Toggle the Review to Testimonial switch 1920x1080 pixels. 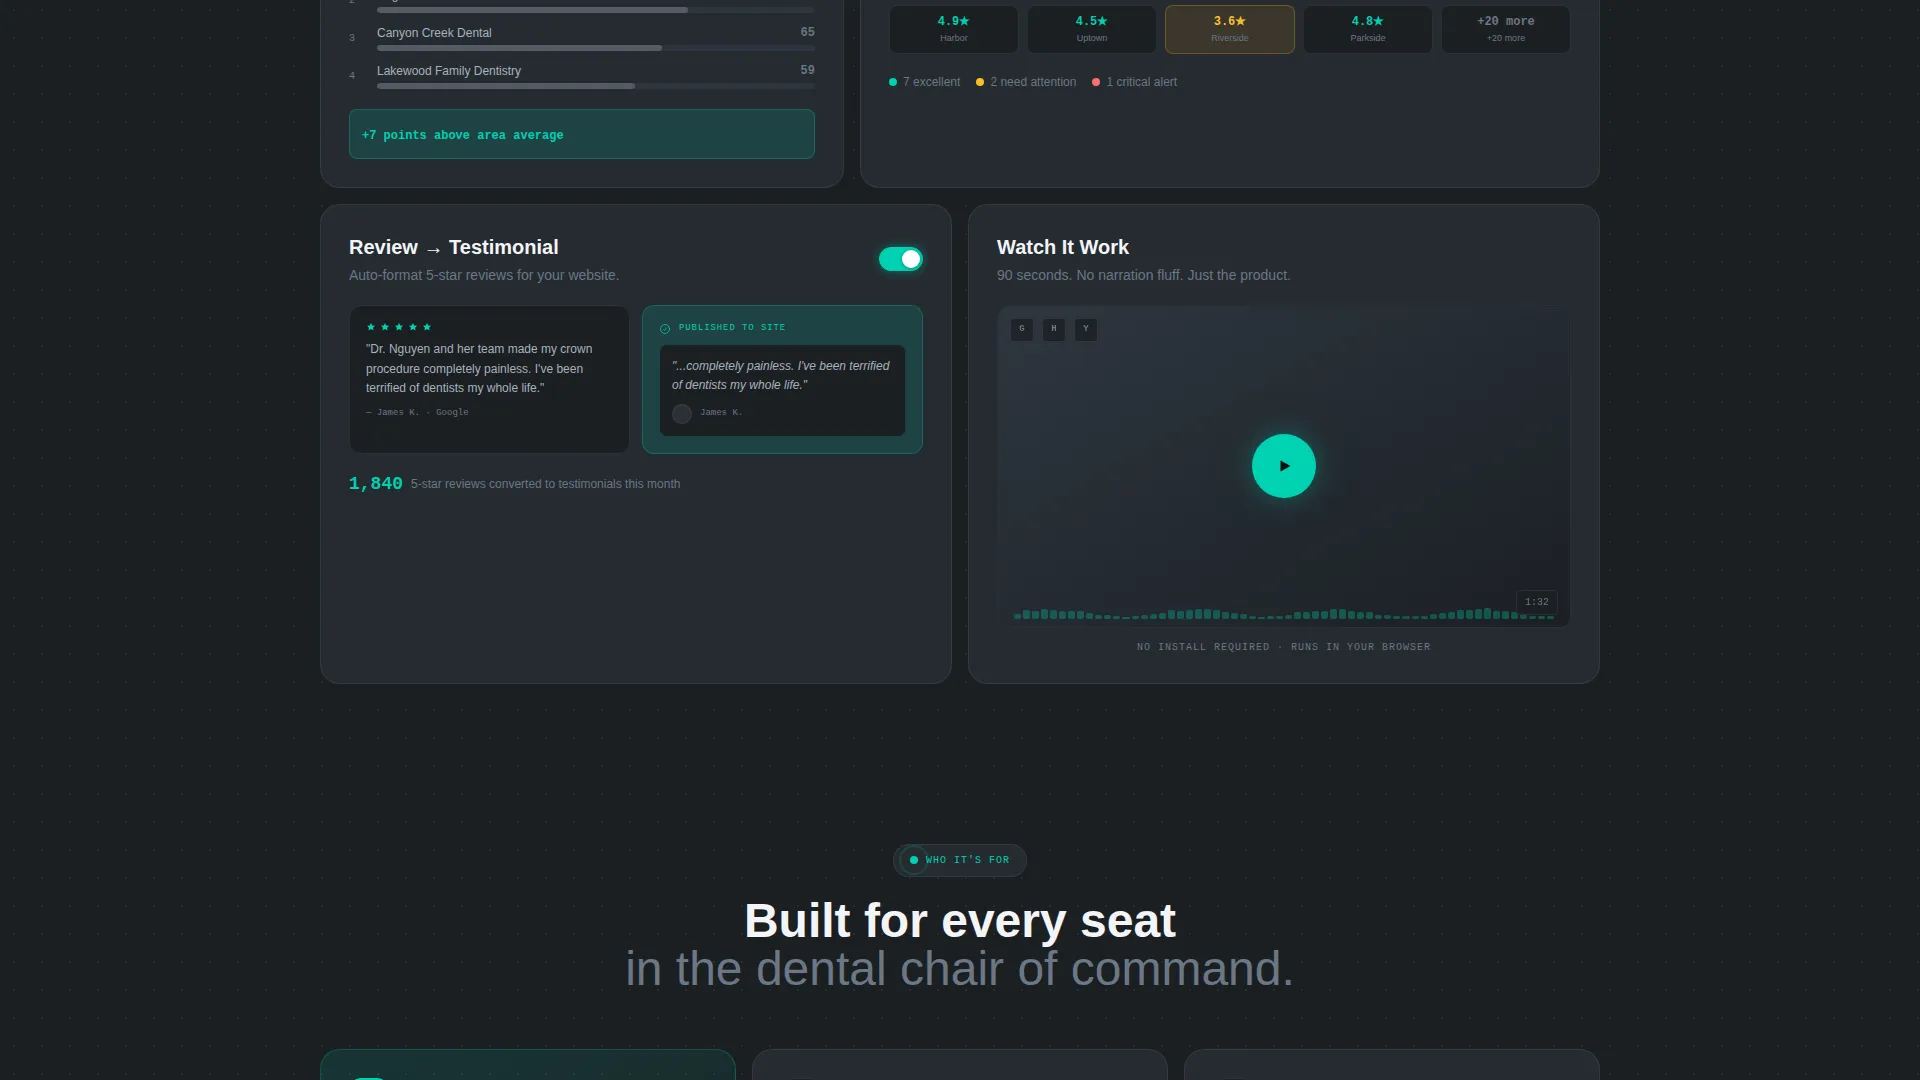[x=901, y=259]
